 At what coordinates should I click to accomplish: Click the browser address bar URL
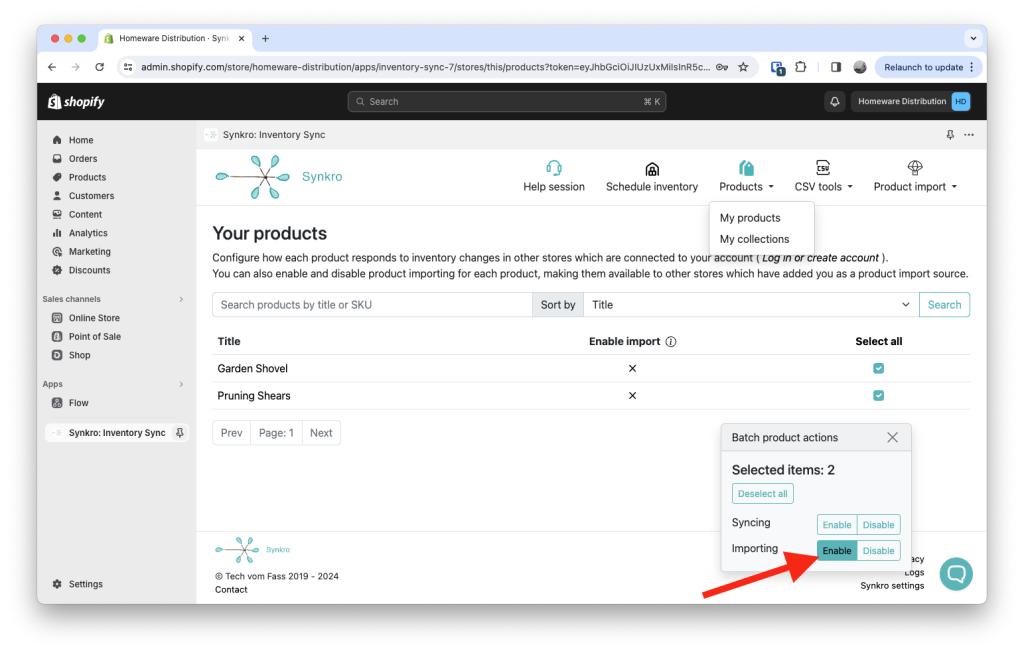click(x=425, y=67)
